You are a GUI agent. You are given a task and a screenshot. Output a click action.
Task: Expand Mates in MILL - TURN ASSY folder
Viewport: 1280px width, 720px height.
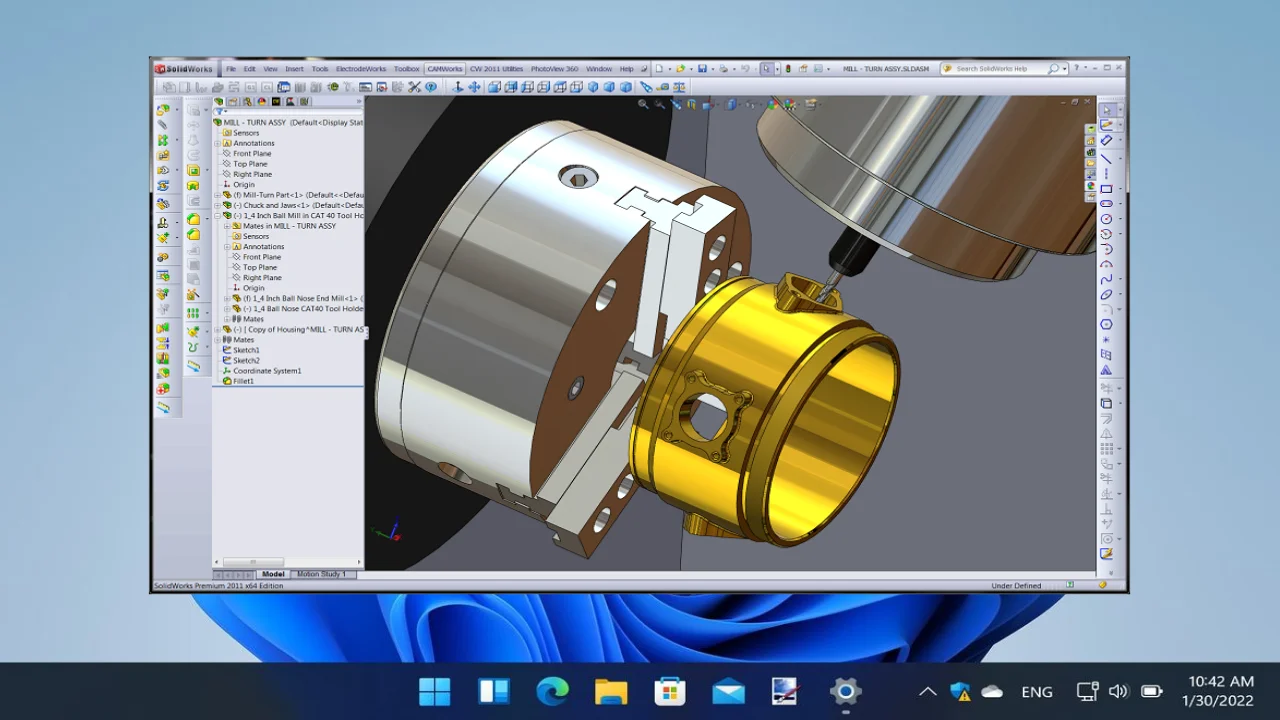227,226
